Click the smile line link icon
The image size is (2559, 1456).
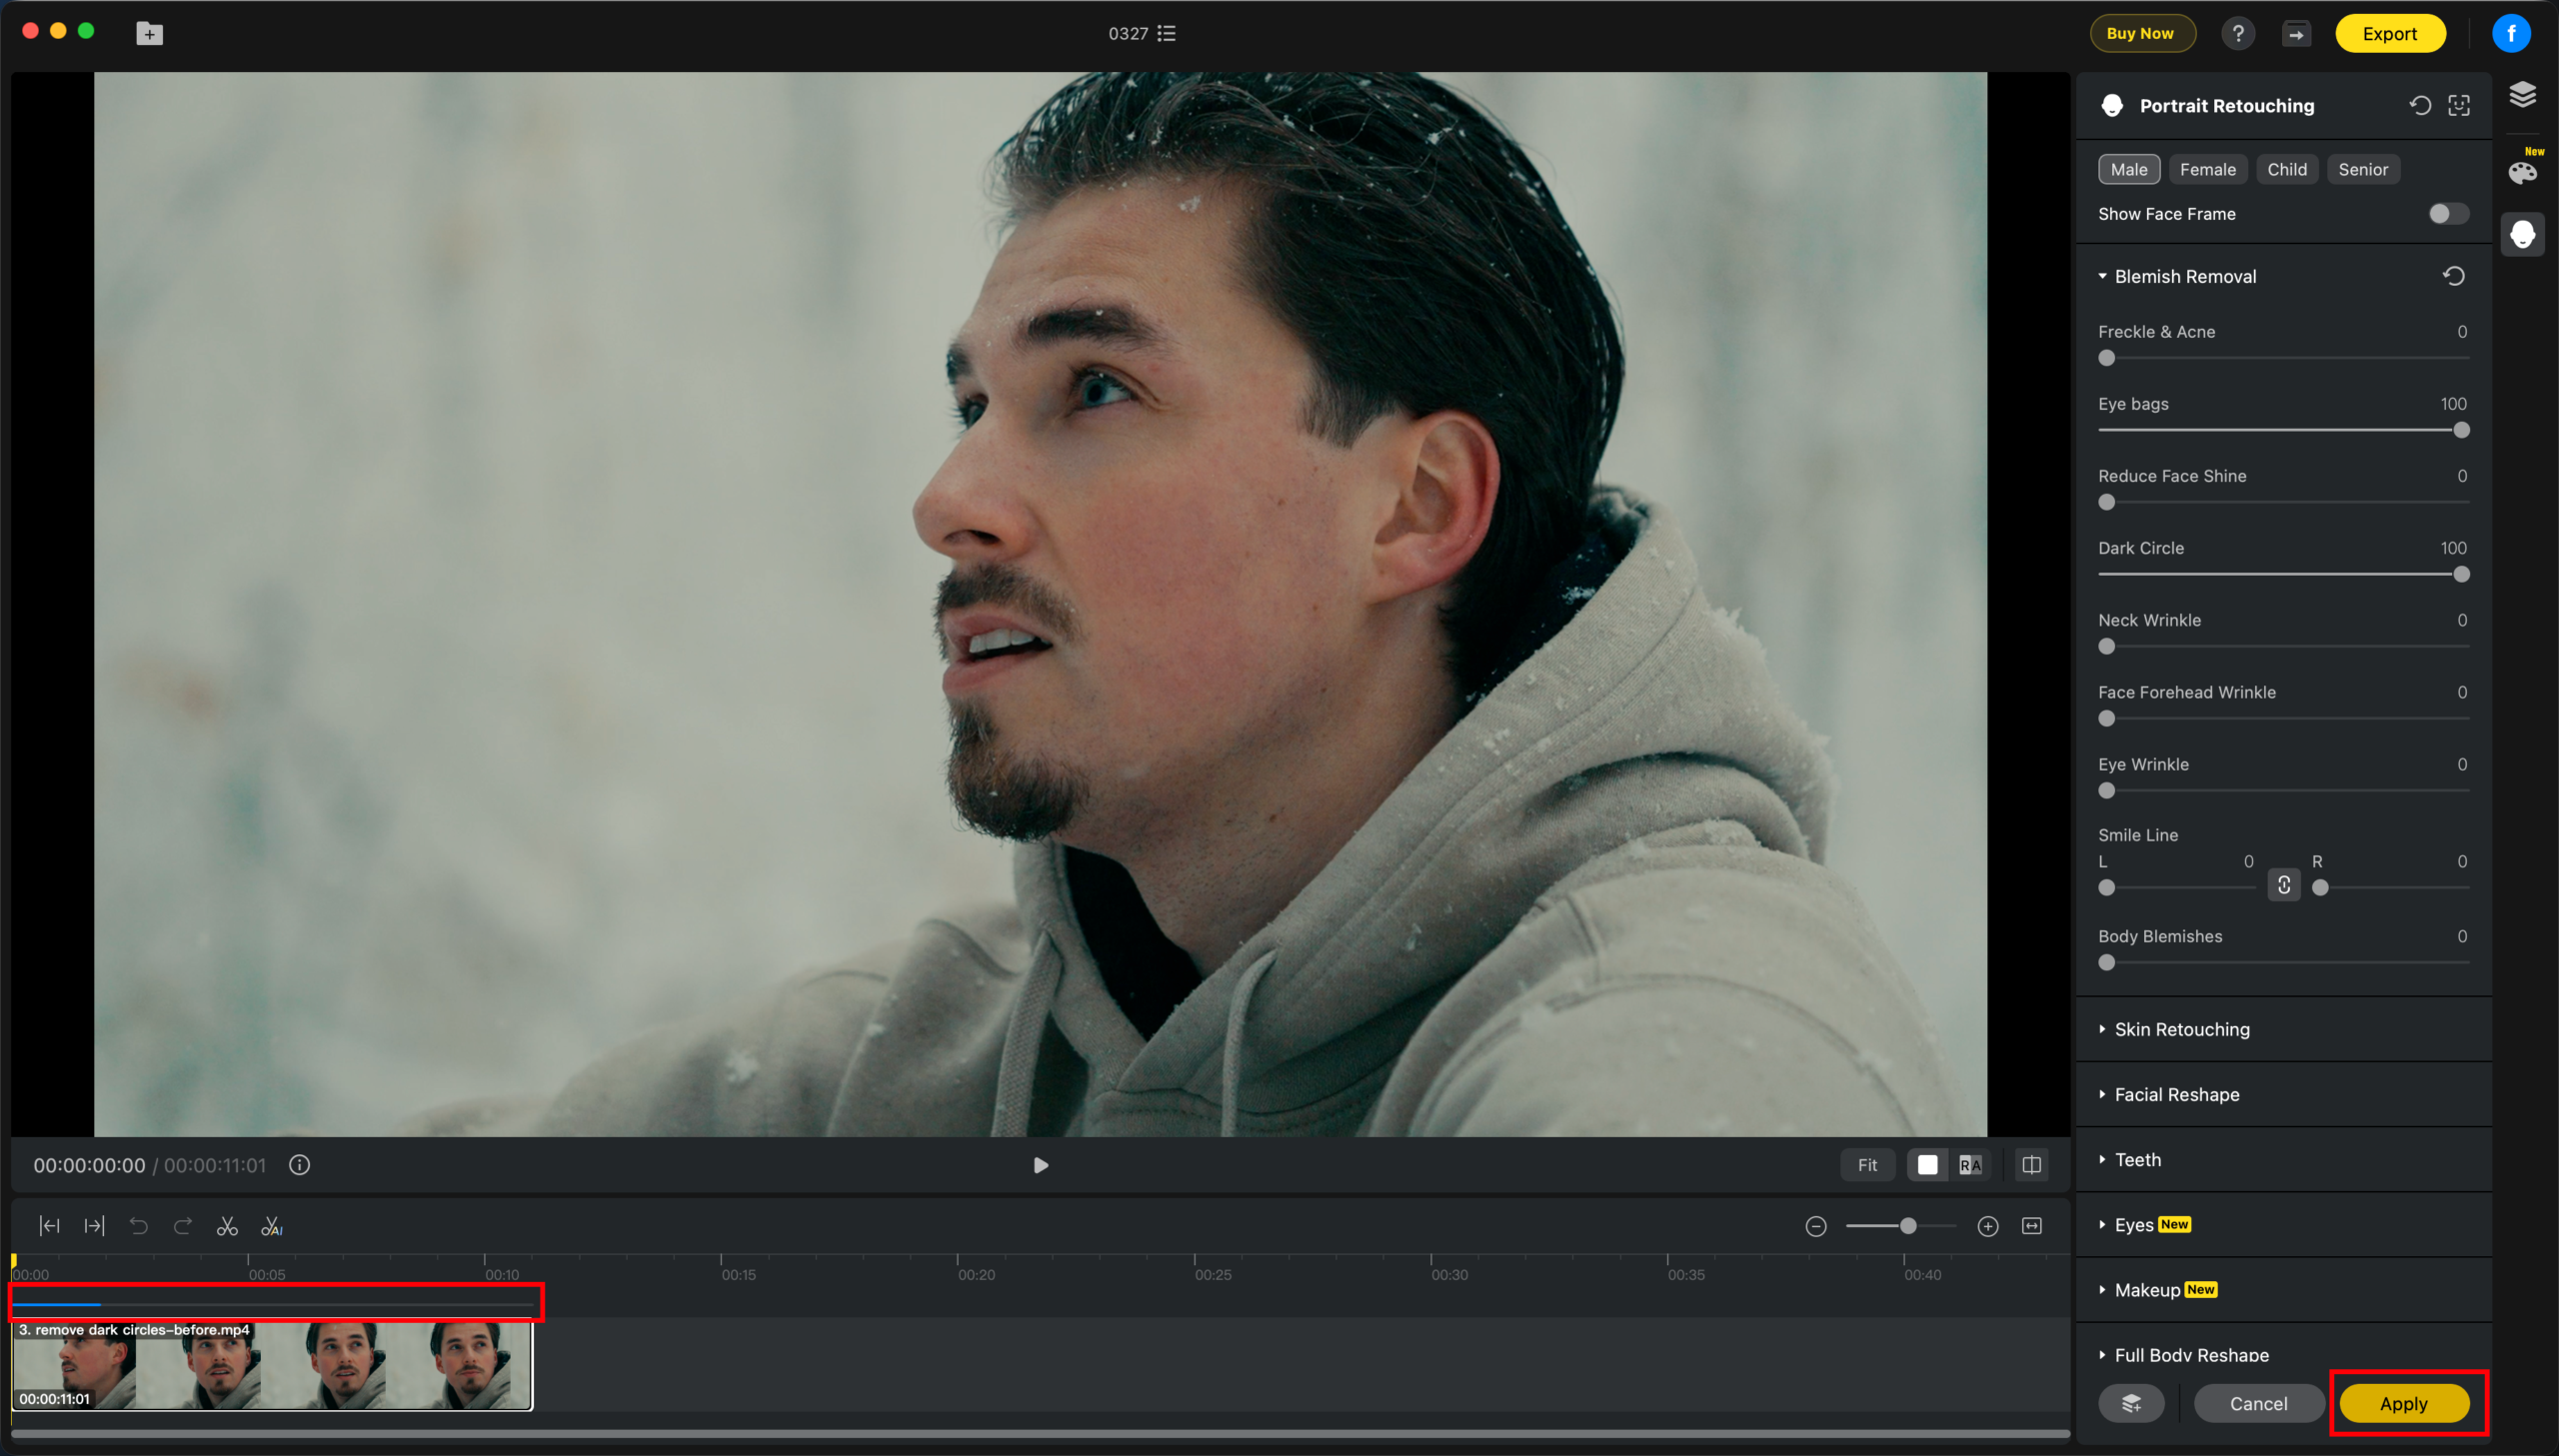(2284, 885)
